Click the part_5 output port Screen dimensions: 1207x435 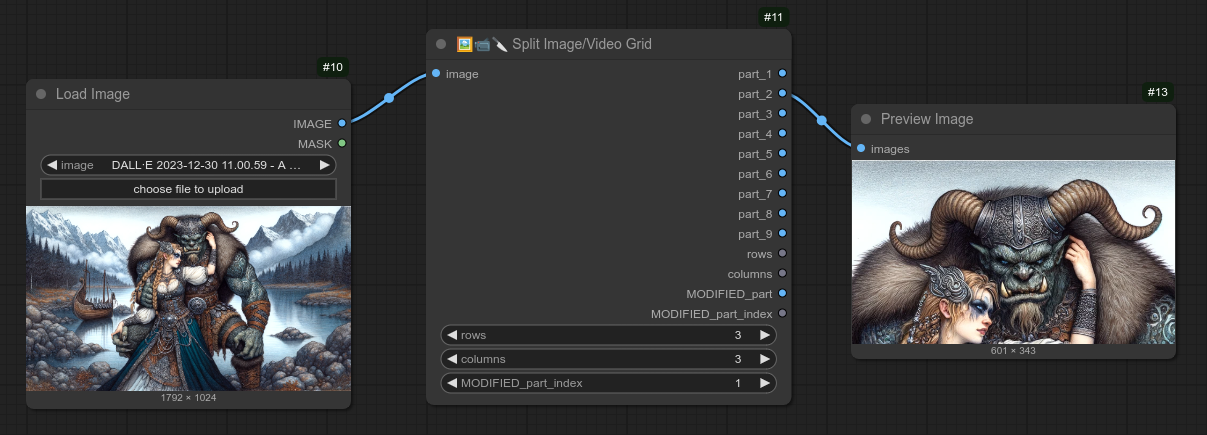[782, 154]
